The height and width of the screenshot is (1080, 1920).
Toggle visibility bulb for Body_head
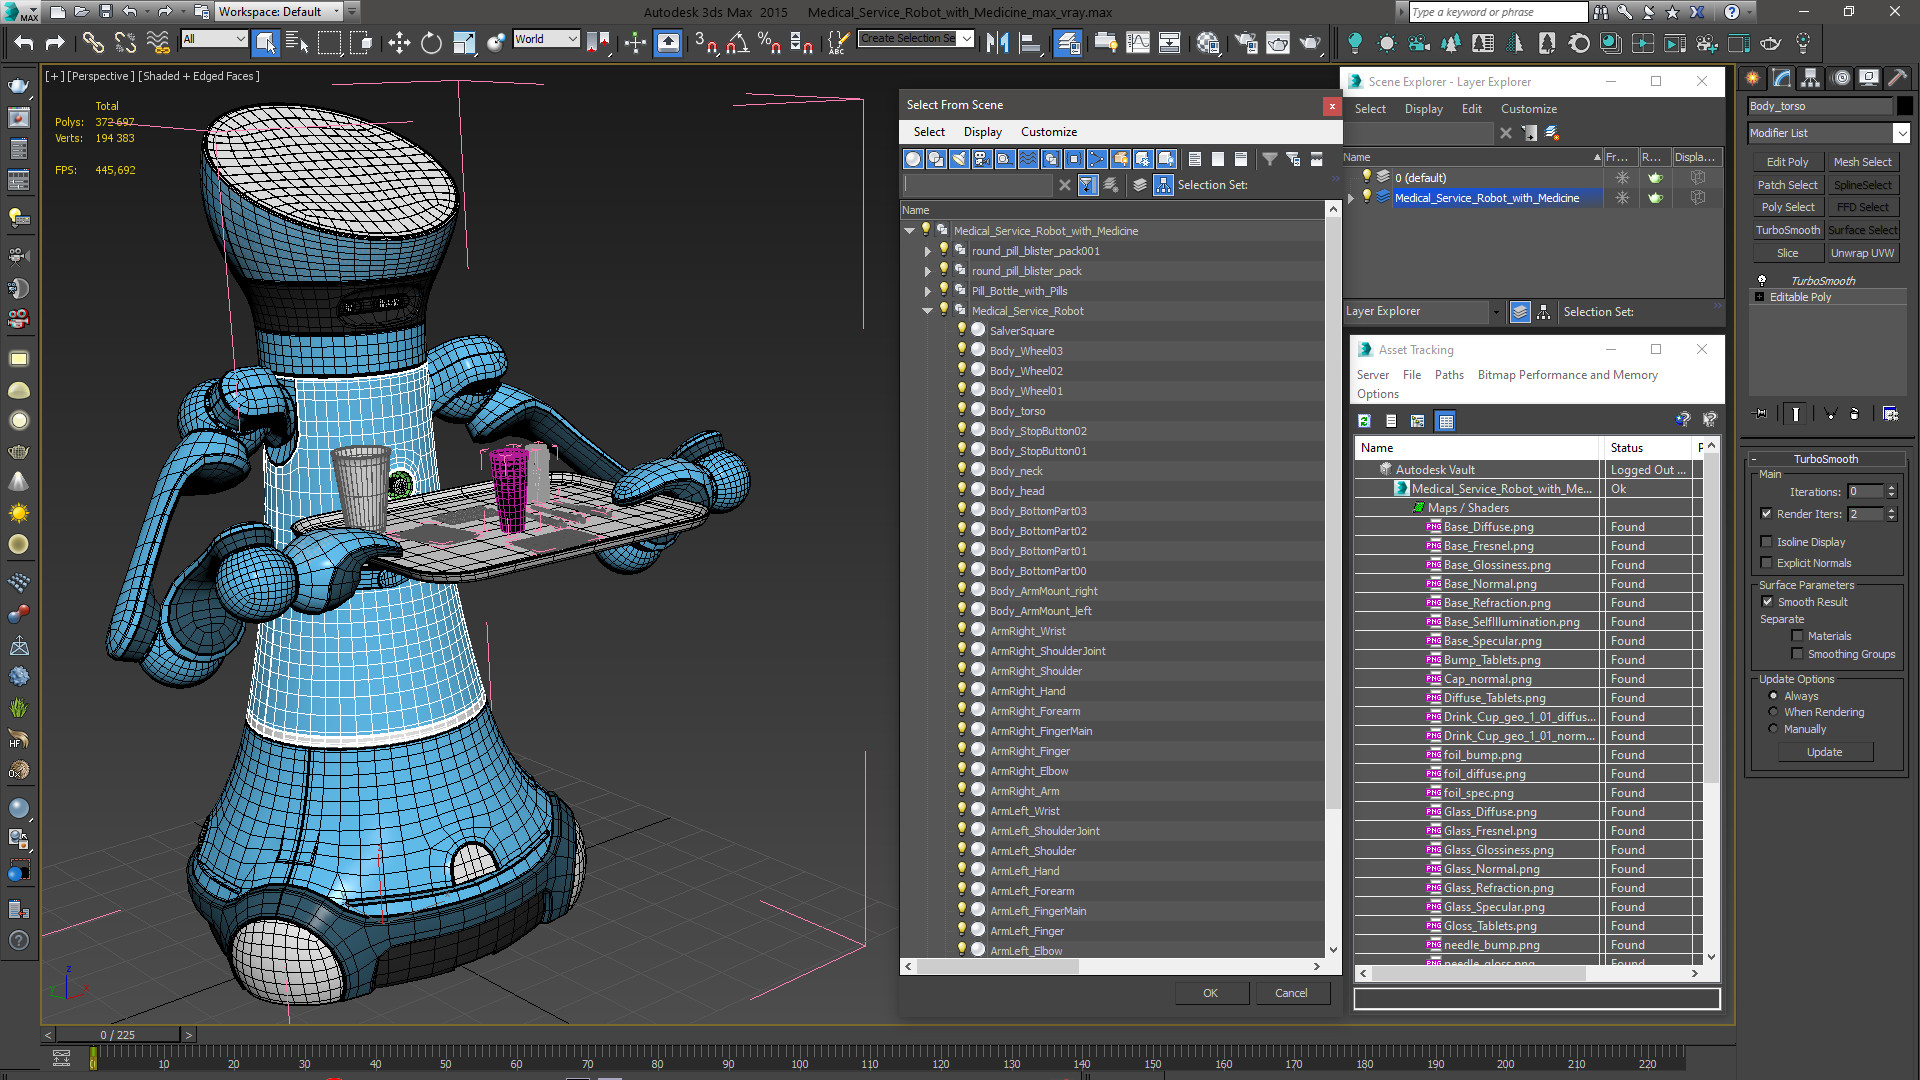coord(962,490)
